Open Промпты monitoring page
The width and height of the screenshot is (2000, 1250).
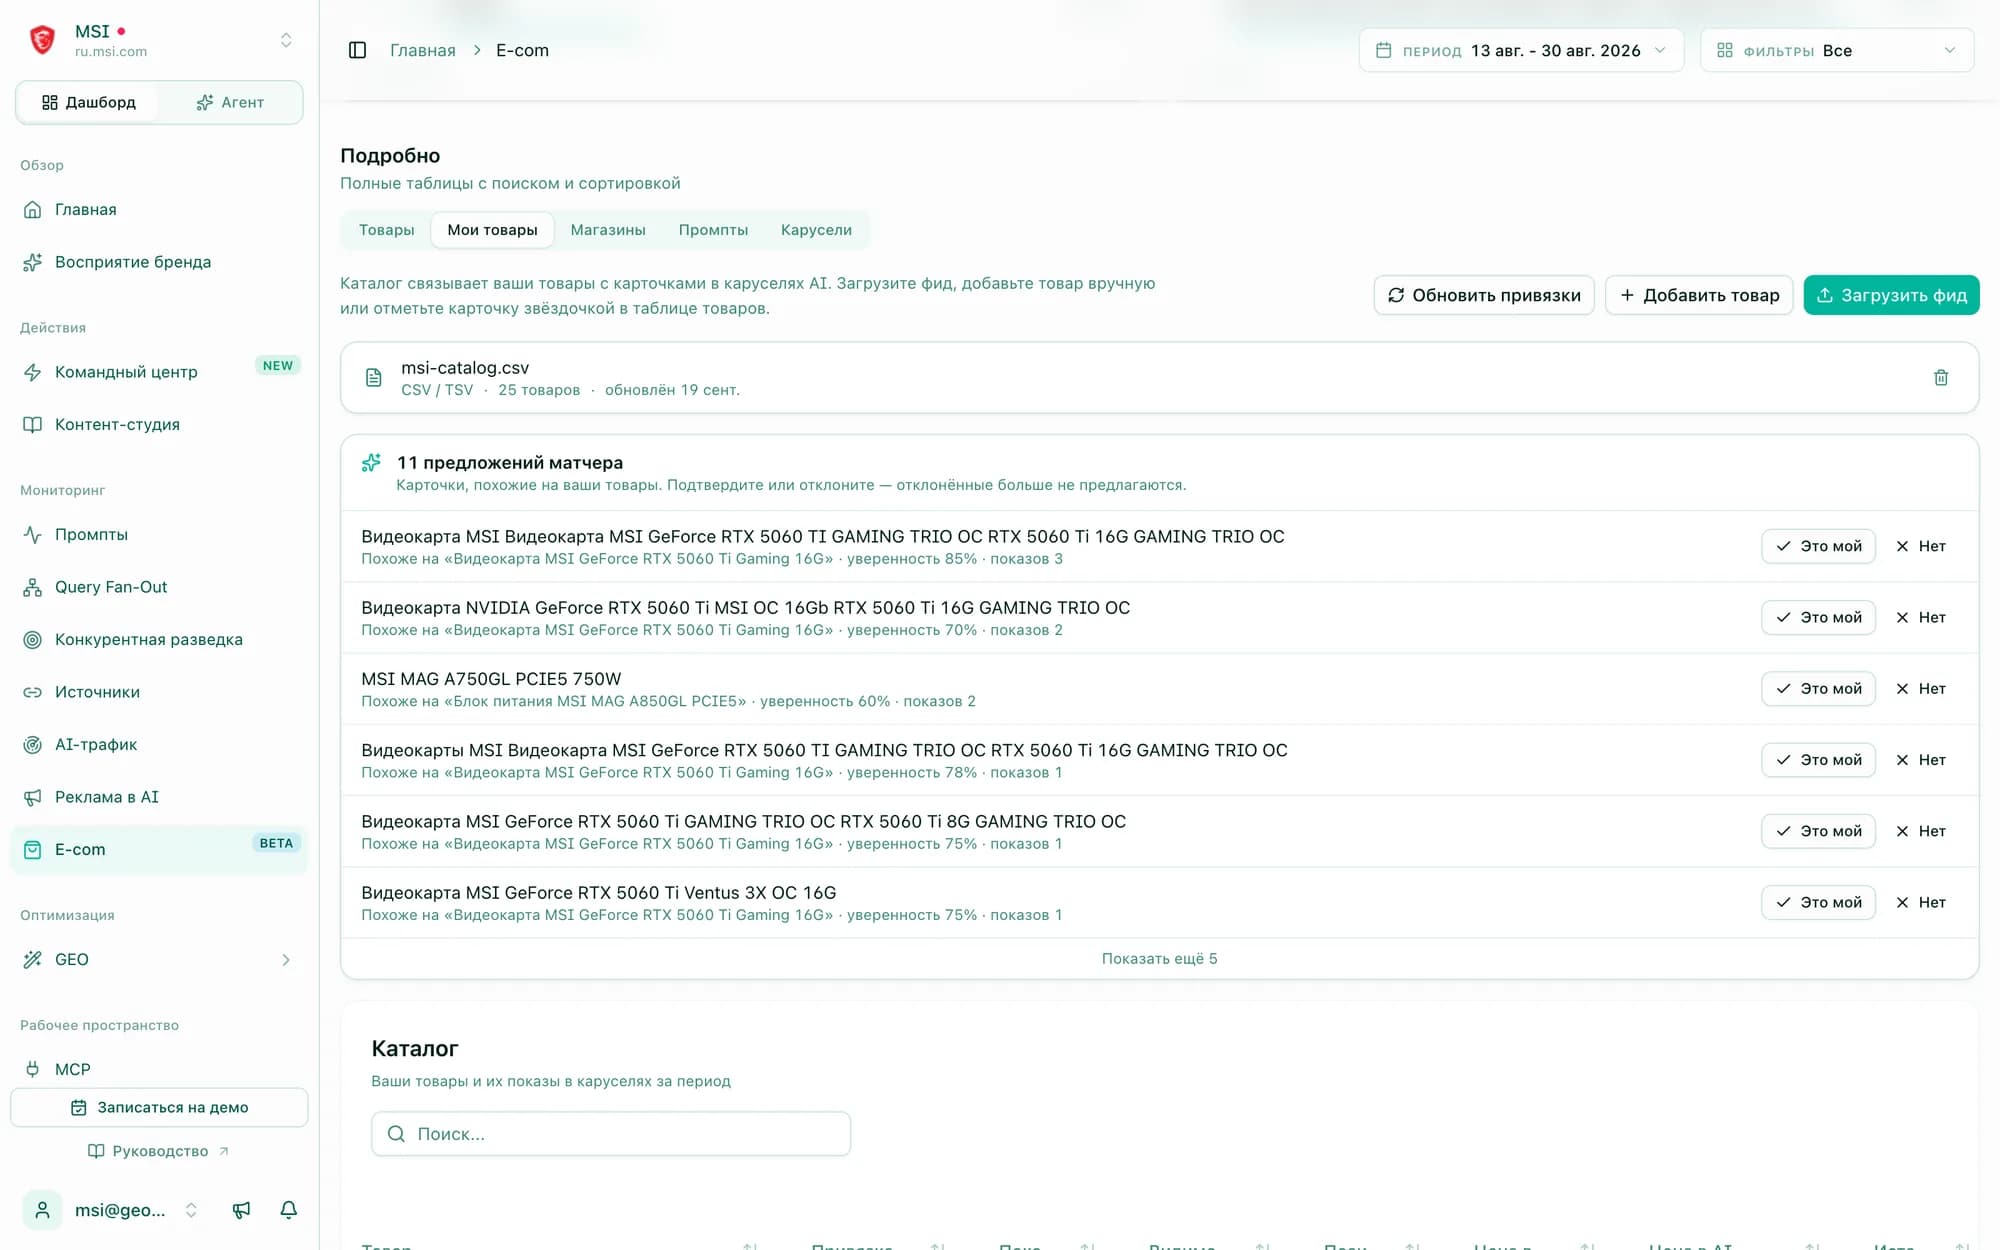pos(160,534)
